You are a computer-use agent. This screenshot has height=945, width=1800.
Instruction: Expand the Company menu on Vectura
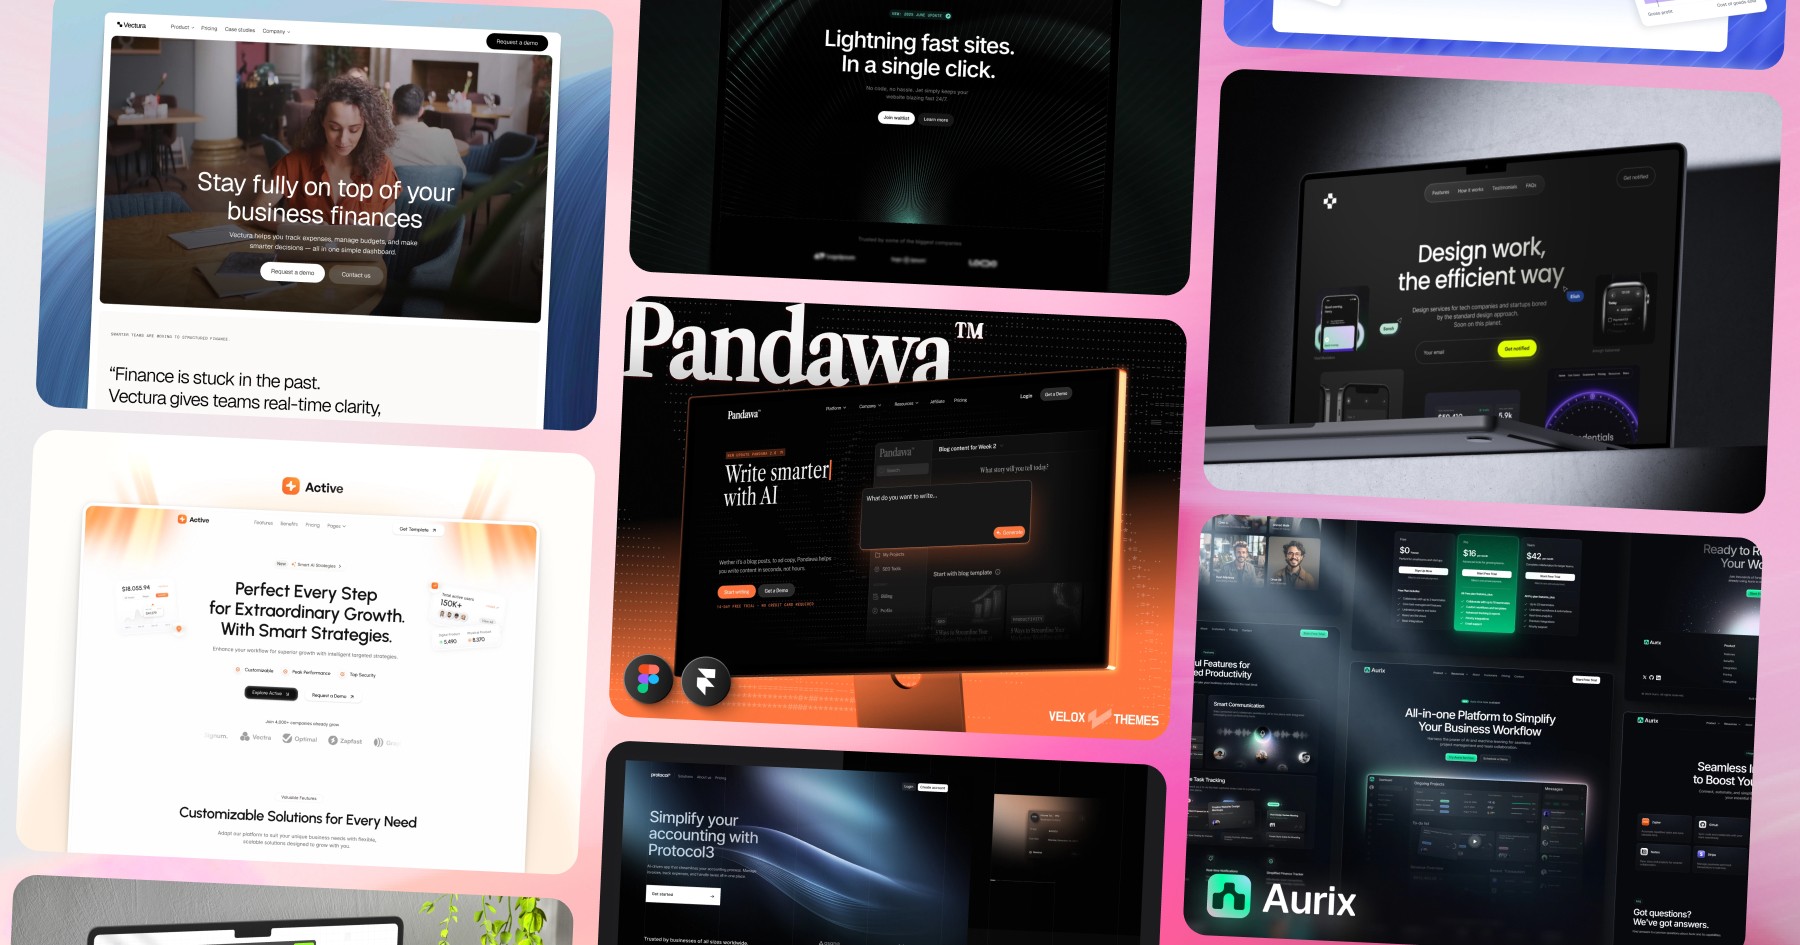click(276, 31)
